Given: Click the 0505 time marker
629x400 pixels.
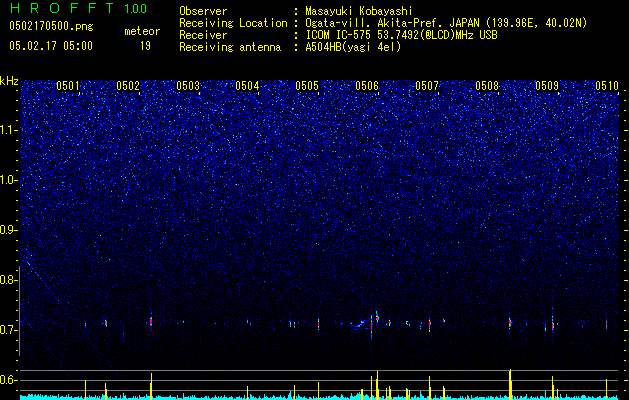Looking at the screenshot, I should tap(307, 86).
